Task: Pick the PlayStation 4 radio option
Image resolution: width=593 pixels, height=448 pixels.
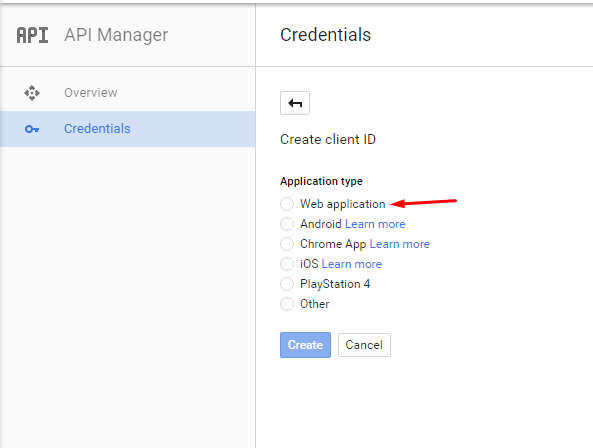Action: click(x=287, y=284)
